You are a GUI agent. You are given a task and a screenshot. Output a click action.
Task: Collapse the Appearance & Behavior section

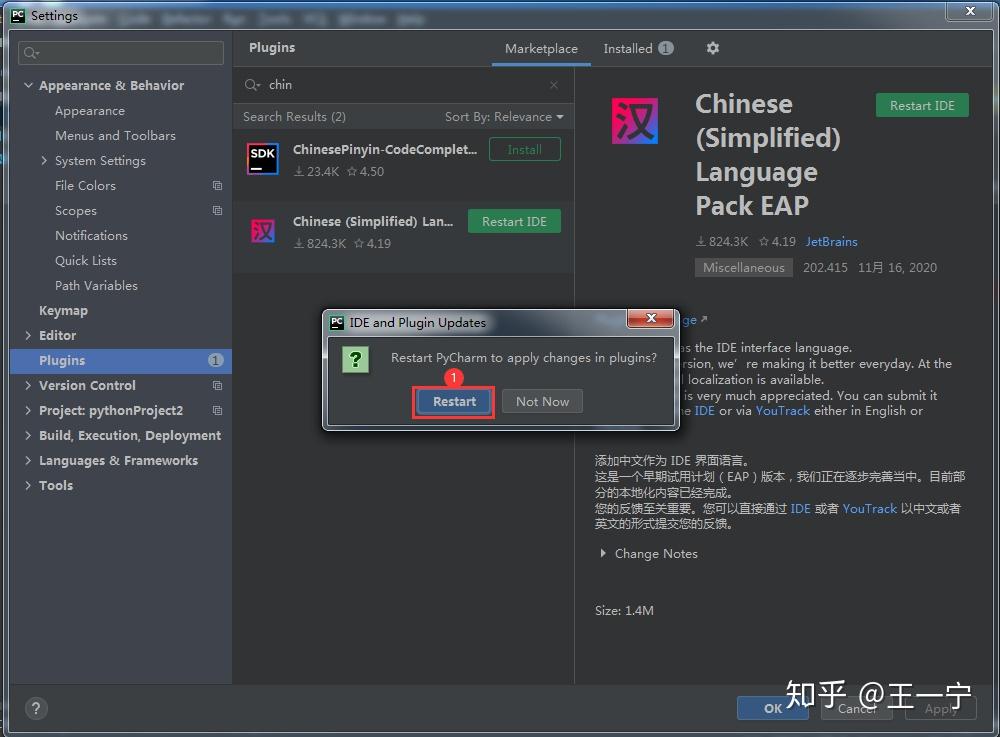point(28,85)
